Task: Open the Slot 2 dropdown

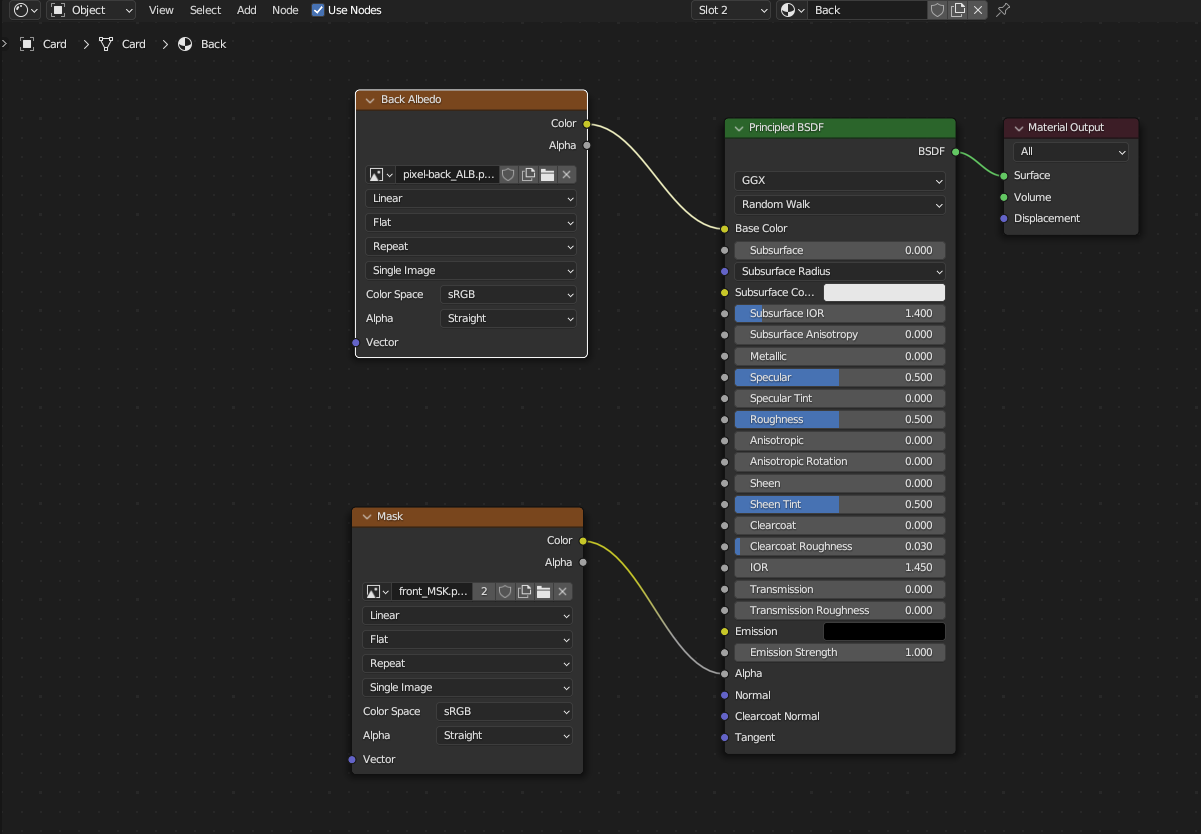Action: [730, 10]
